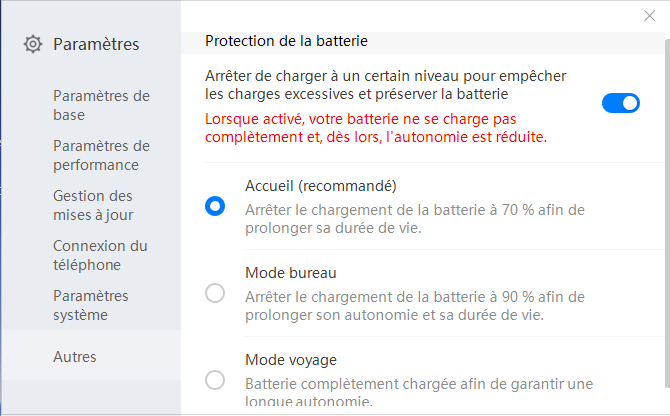Click the Paramètres title text

click(96, 44)
